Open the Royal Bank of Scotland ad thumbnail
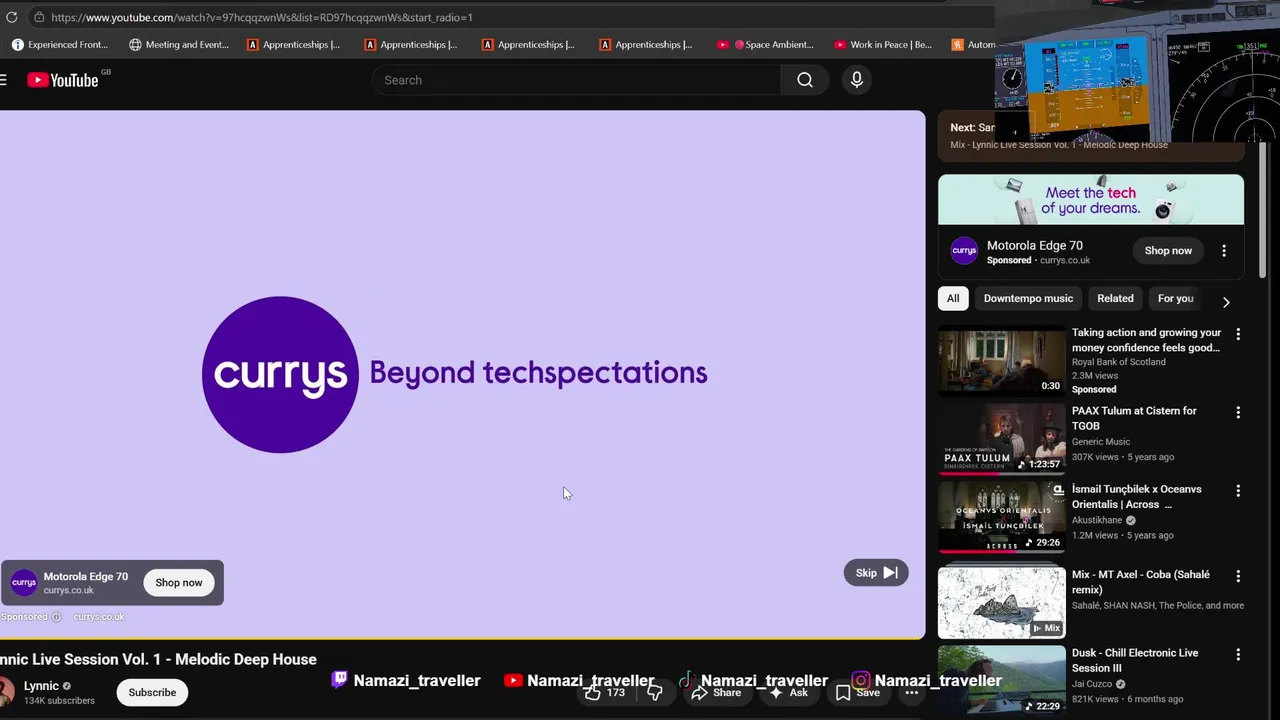This screenshot has height=720, width=1280. click(x=1002, y=361)
